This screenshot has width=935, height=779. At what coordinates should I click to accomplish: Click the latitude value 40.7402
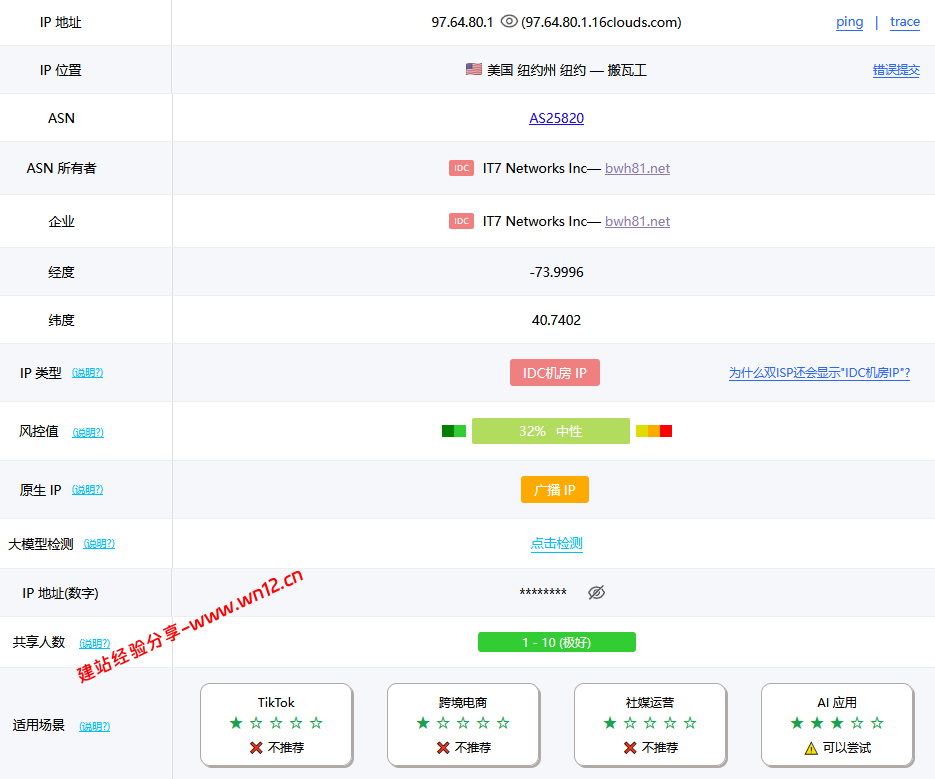(x=556, y=320)
